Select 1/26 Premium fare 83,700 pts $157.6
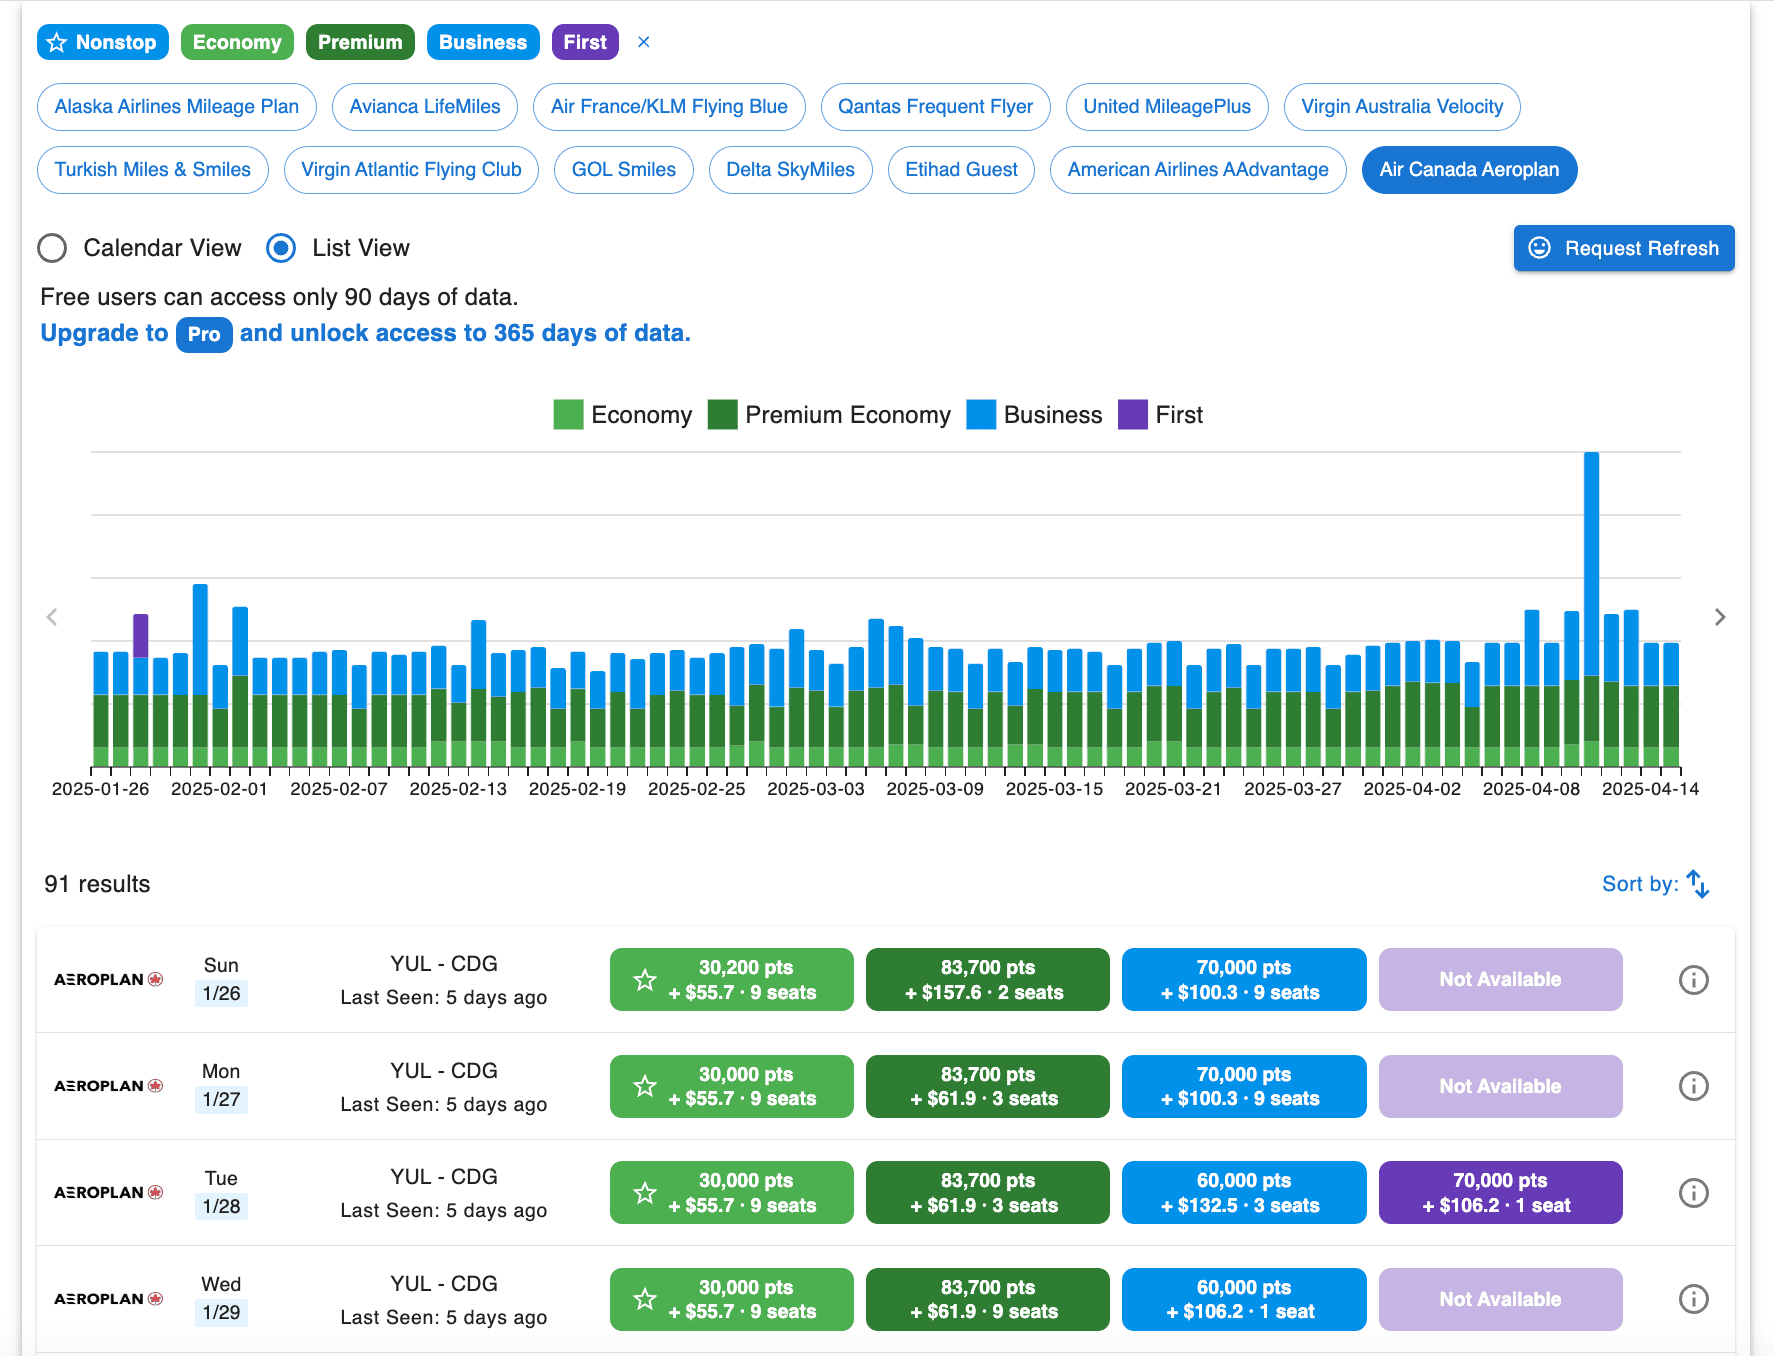The image size is (1774, 1356). (x=987, y=980)
